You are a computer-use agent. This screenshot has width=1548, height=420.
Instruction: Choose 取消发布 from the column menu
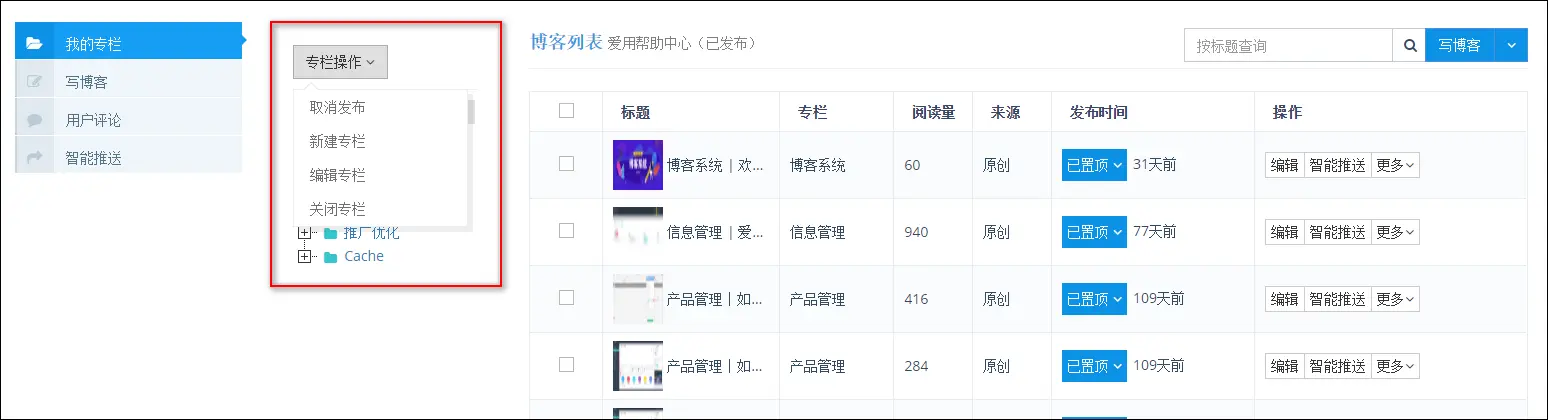(x=337, y=107)
